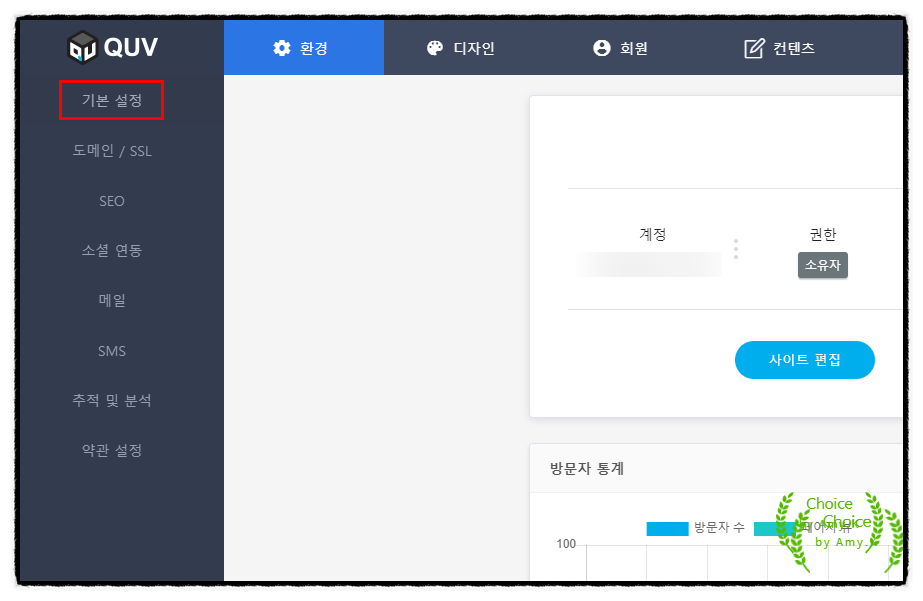The image size is (923, 601).
Task: Click the QUV text logo
Action: 131,47
